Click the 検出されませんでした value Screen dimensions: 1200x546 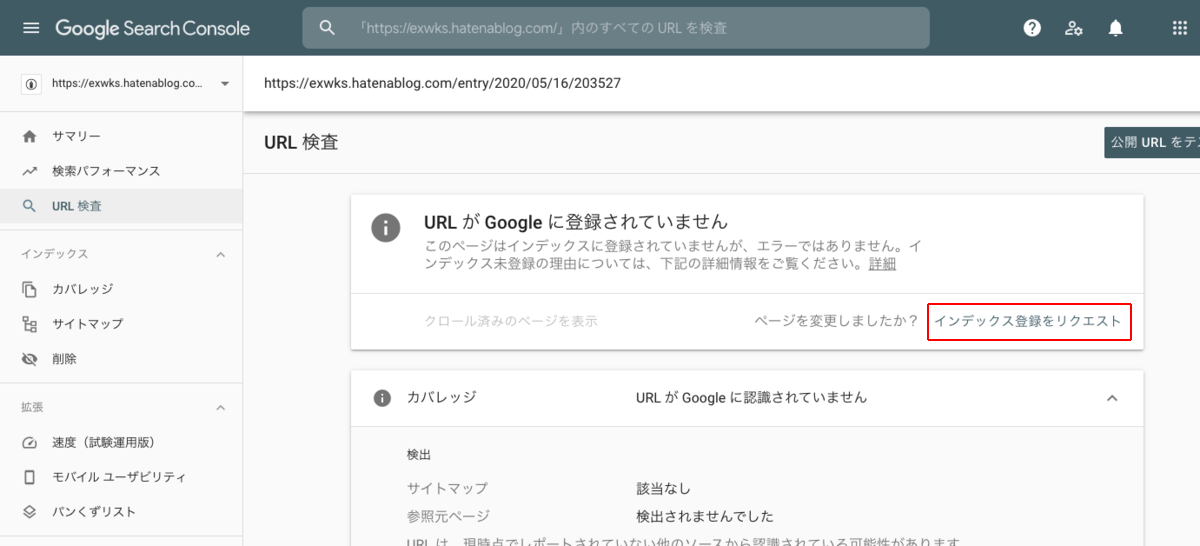[x=705, y=516]
